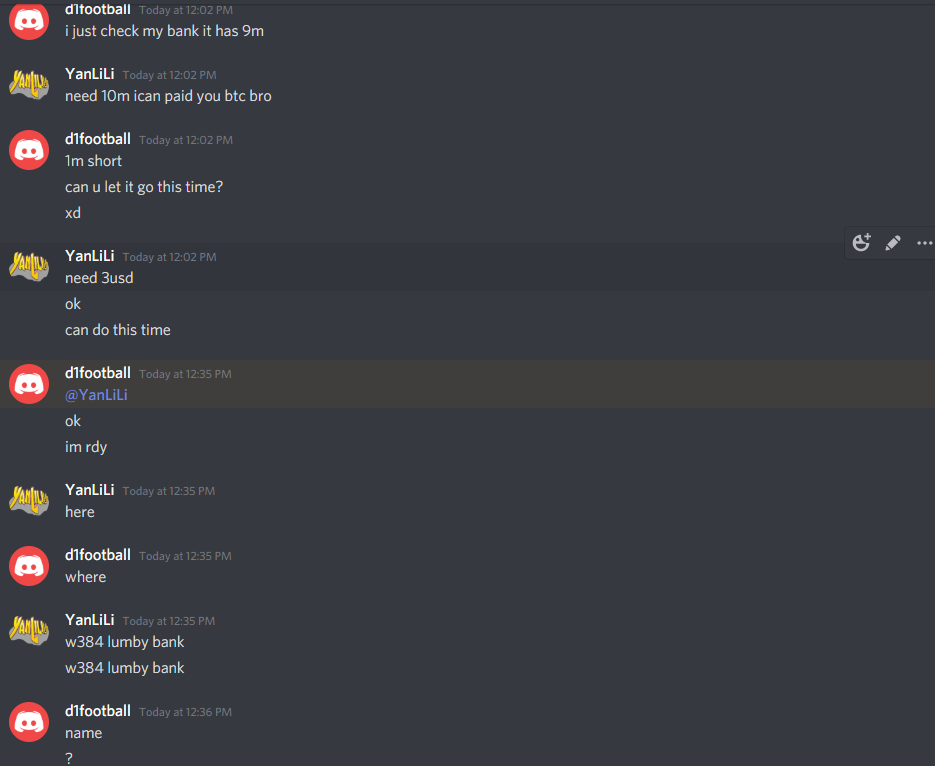The width and height of the screenshot is (935, 766).
Task: Open YanLiLi avatar beside 'need 10m' message
Action: [x=29, y=85]
